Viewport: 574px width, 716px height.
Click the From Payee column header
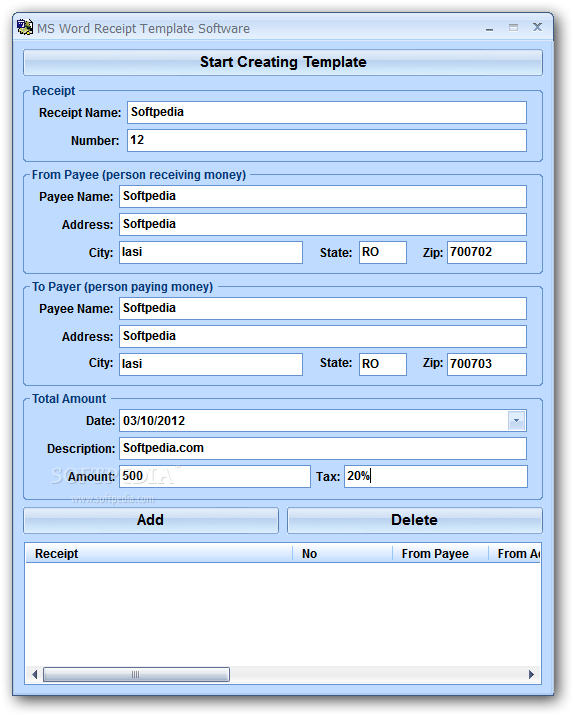pyautogui.click(x=440, y=553)
